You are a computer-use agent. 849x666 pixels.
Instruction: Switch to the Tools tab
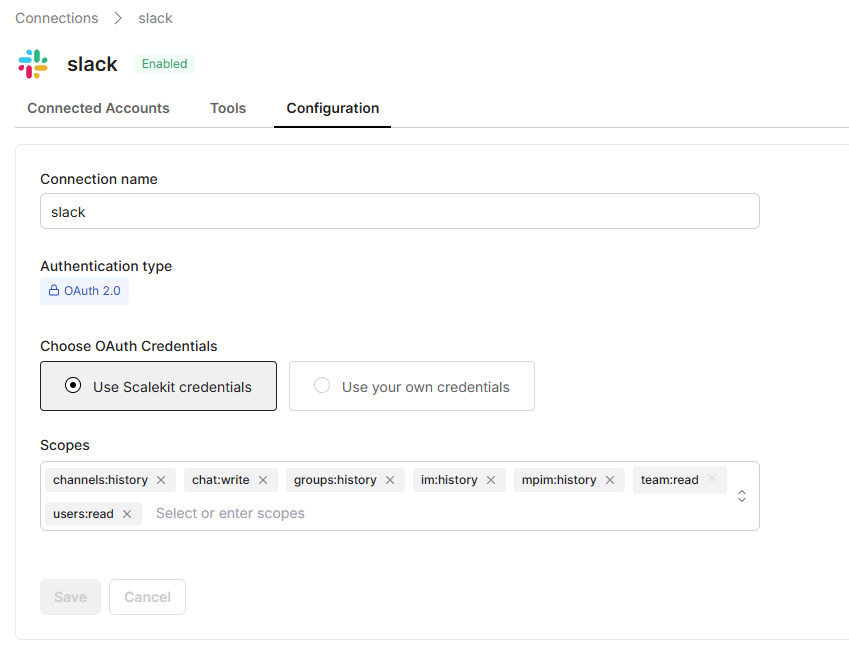tap(228, 108)
